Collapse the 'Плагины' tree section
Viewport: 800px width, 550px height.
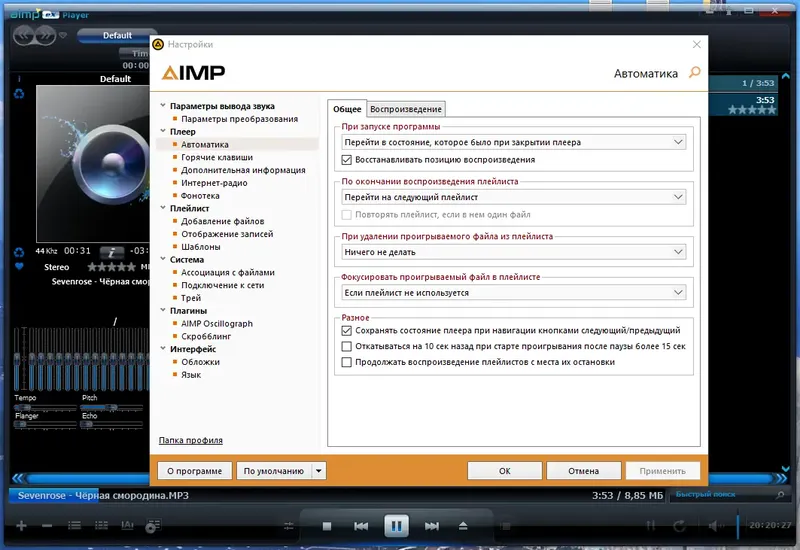pyautogui.click(x=163, y=310)
